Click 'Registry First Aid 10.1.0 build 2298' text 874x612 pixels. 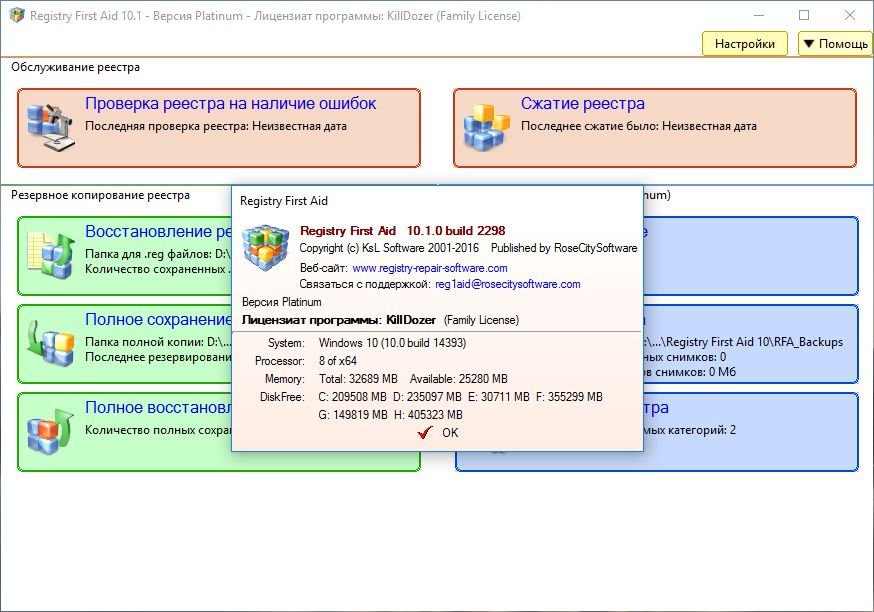(402, 231)
